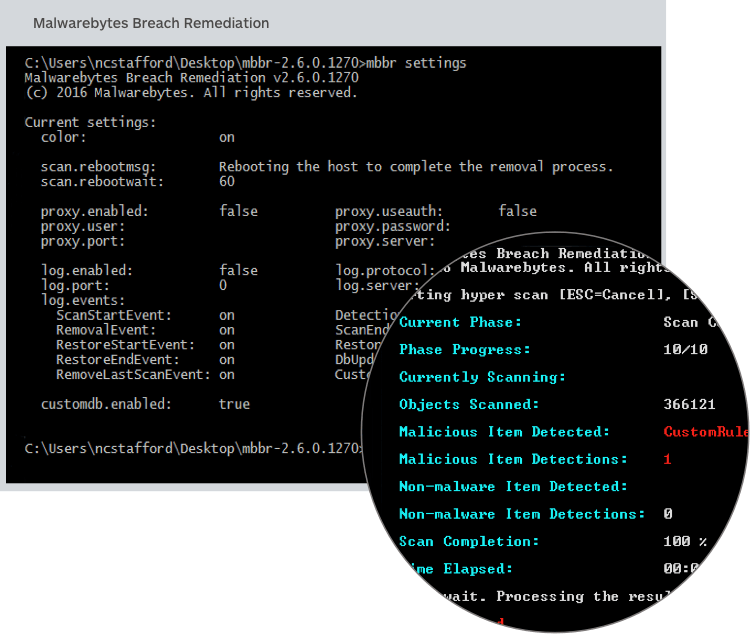Click 'Non-malware Item Detected:' label
750x634 pixels.
[513, 487]
